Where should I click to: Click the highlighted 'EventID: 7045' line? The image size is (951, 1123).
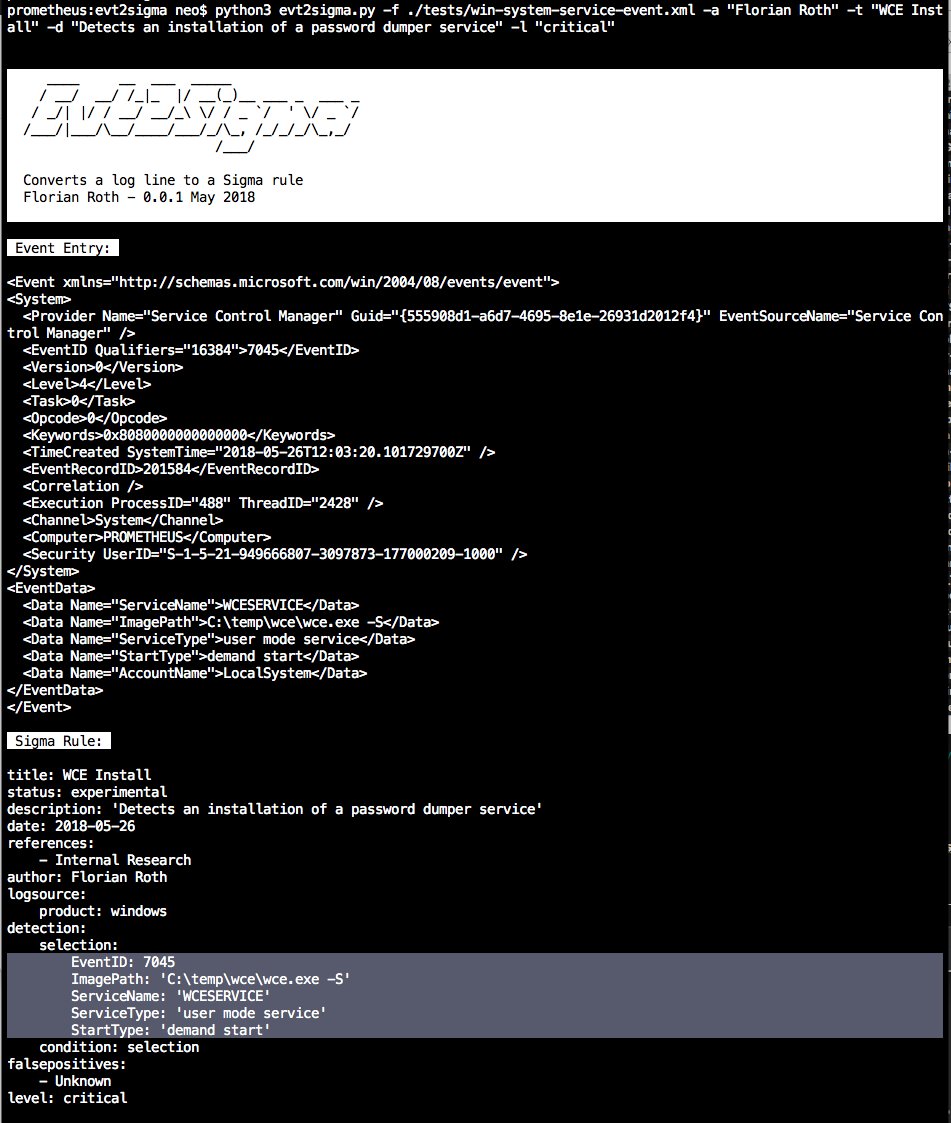pos(122,962)
